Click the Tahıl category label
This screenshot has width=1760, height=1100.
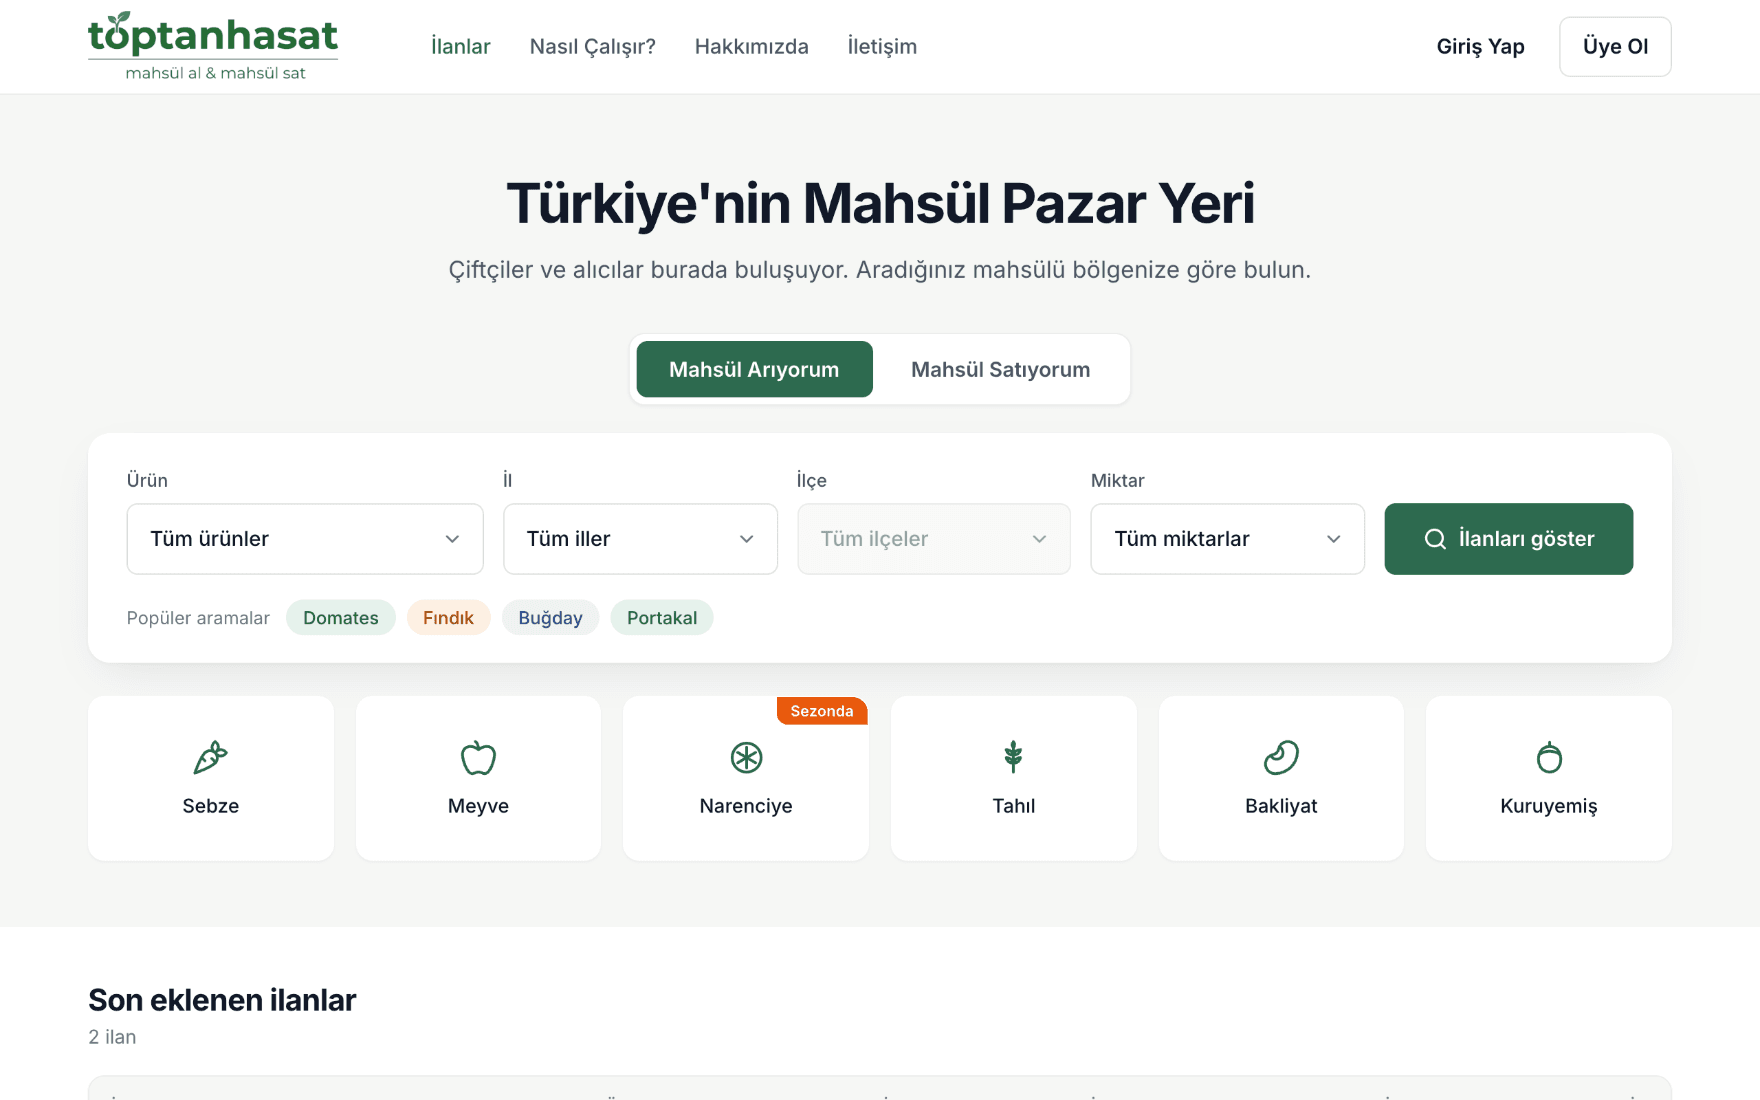click(1013, 806)
